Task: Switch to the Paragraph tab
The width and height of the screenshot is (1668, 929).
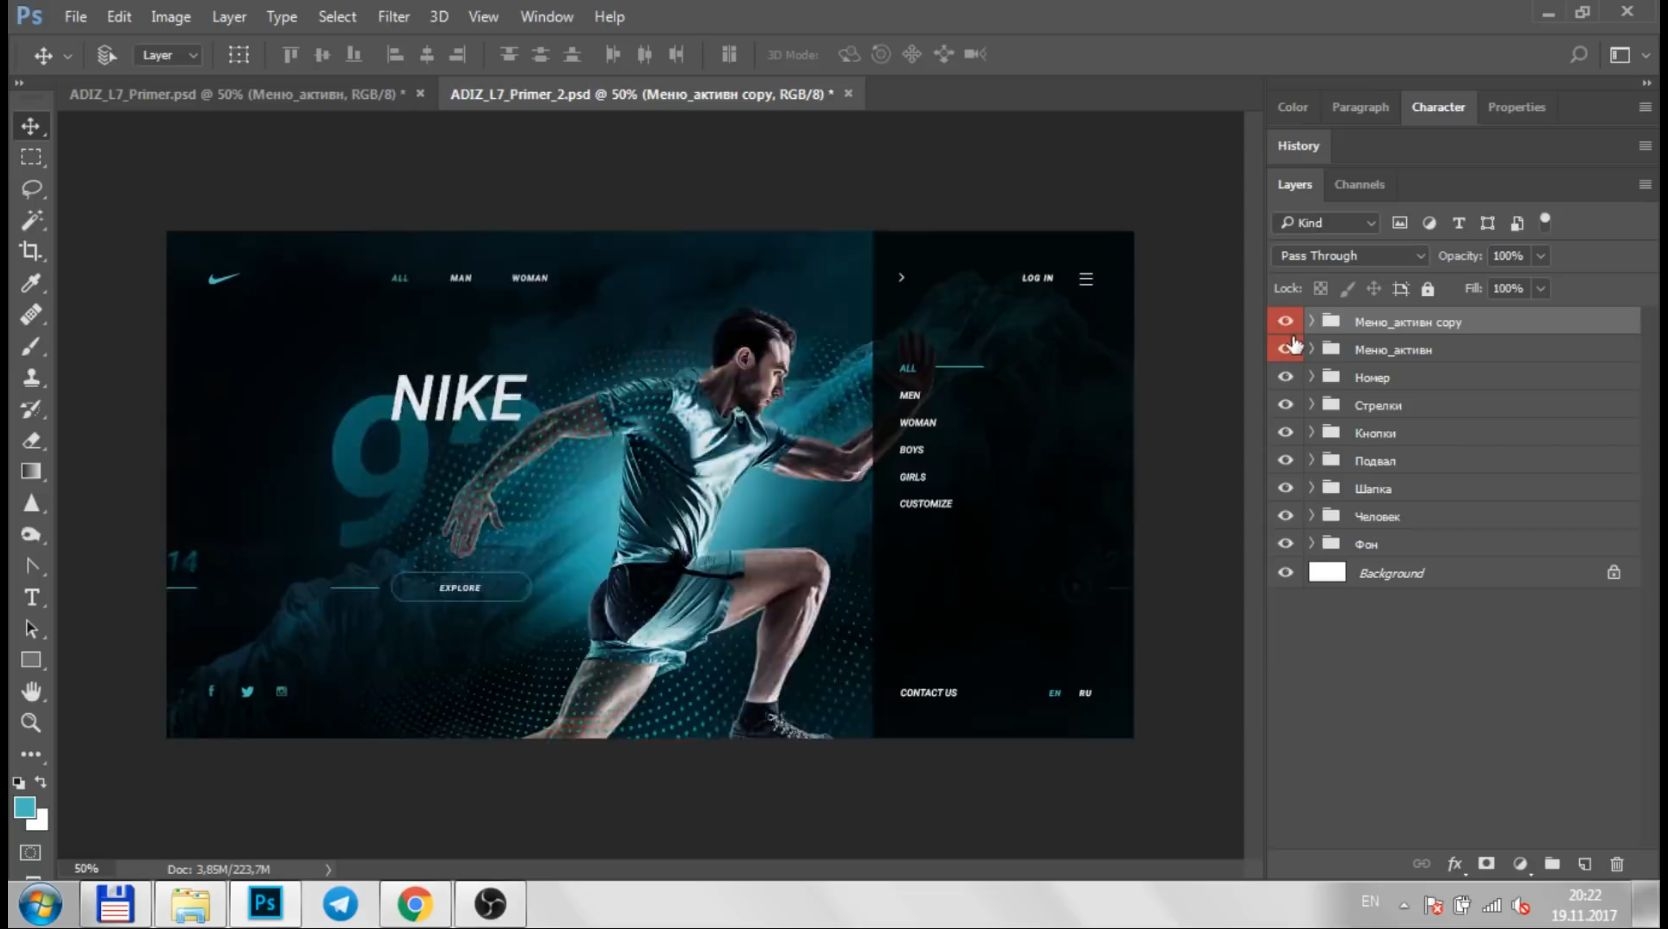Action: click(1360, 107)
